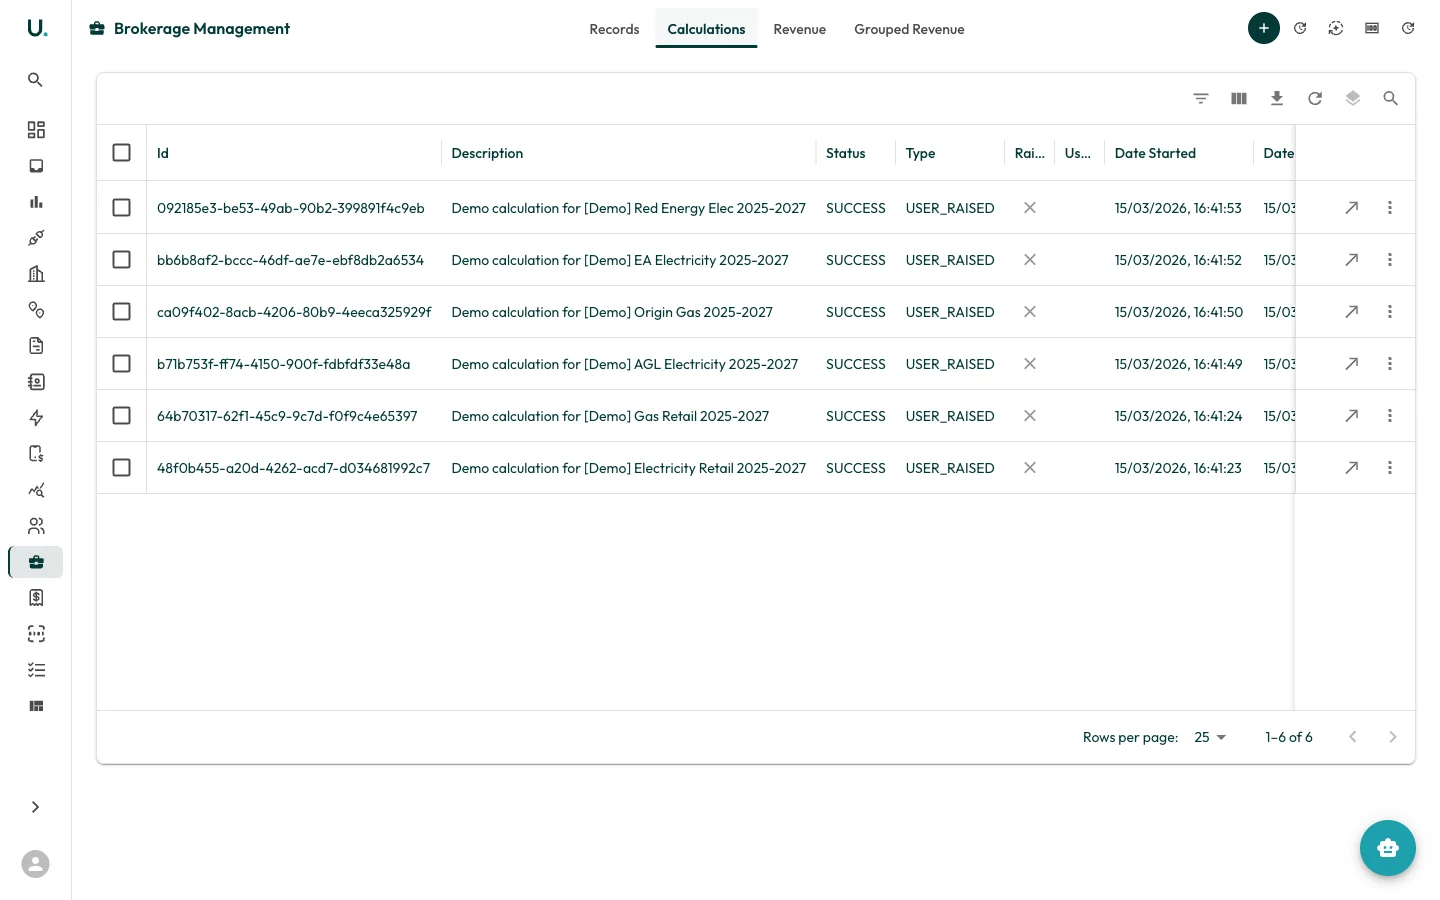The image size is (1440, 900).
Task: Tick checkbox for EA Electricity row
Action: 122,260
